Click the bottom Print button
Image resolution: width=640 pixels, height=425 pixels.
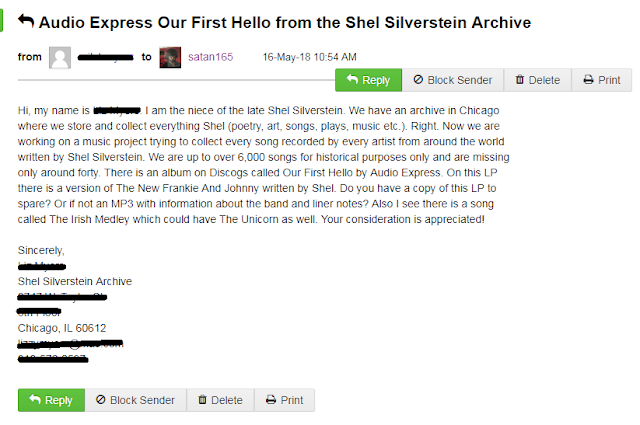click(x=284, y=400)
